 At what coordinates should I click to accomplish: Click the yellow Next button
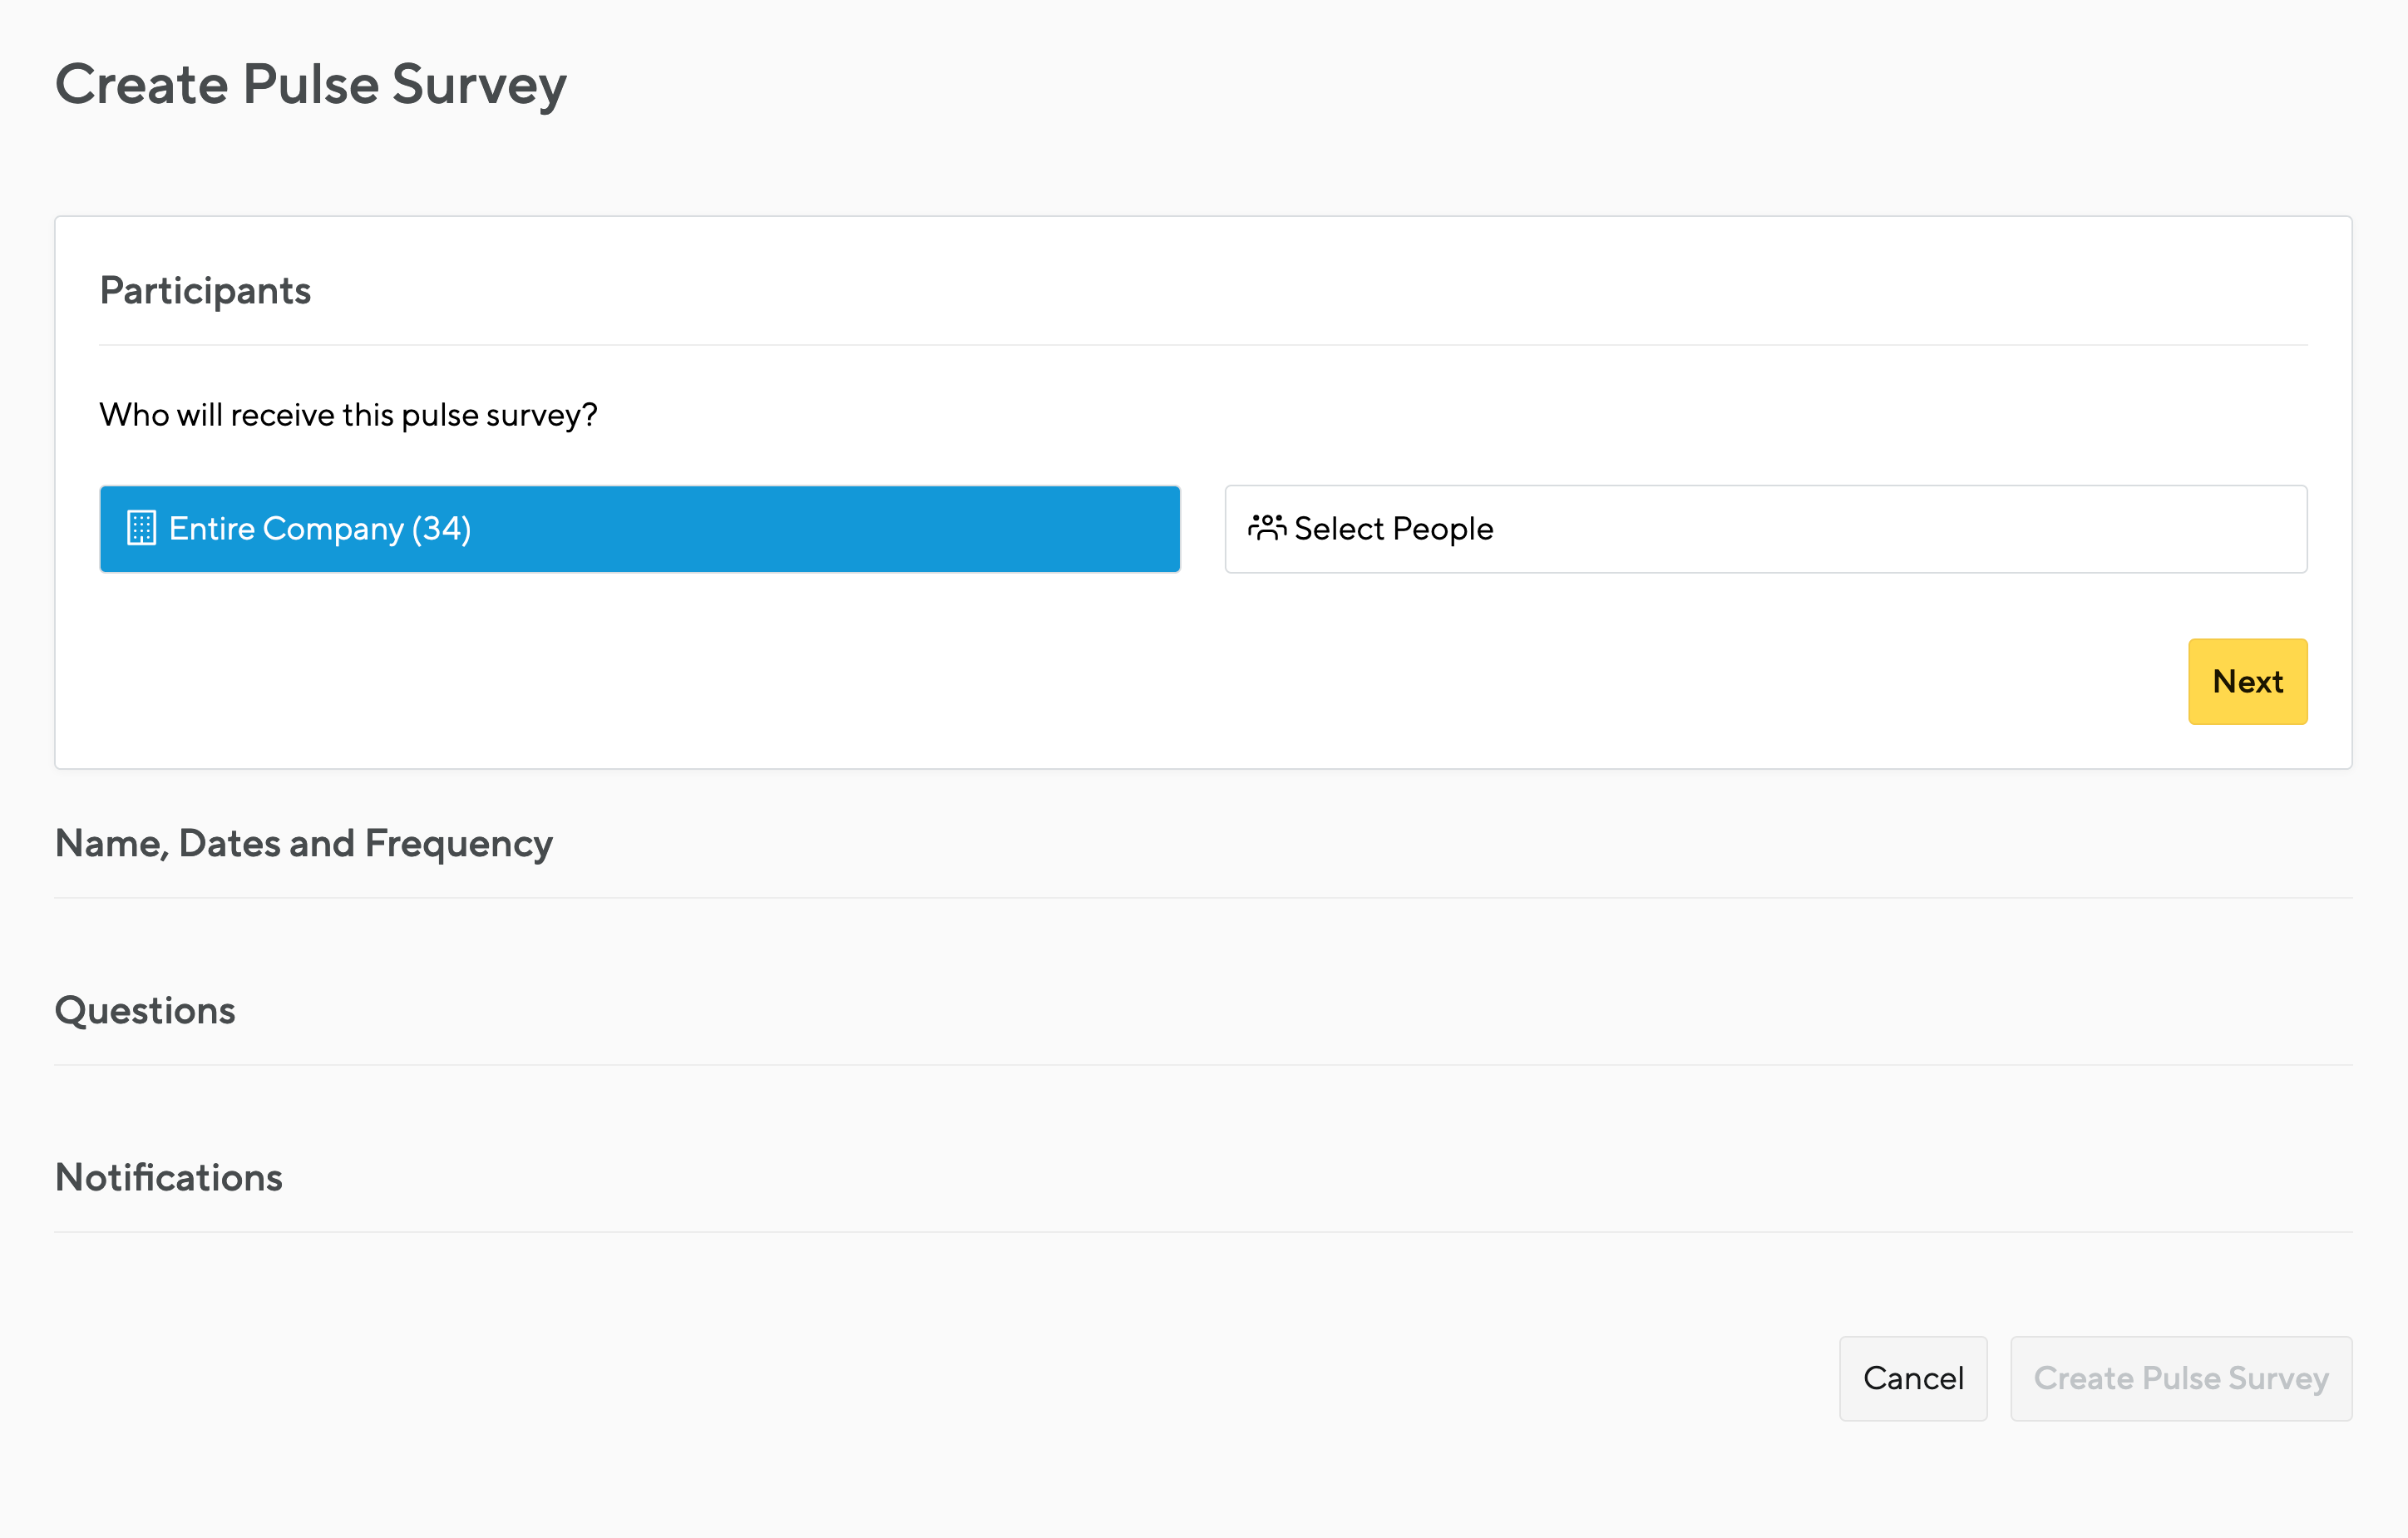(x=2247, y=682)
